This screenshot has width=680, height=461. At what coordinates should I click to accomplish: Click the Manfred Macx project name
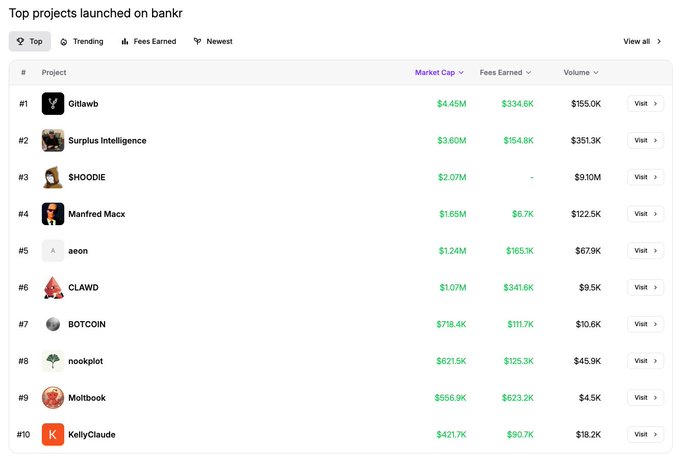(x=97, y=214)
